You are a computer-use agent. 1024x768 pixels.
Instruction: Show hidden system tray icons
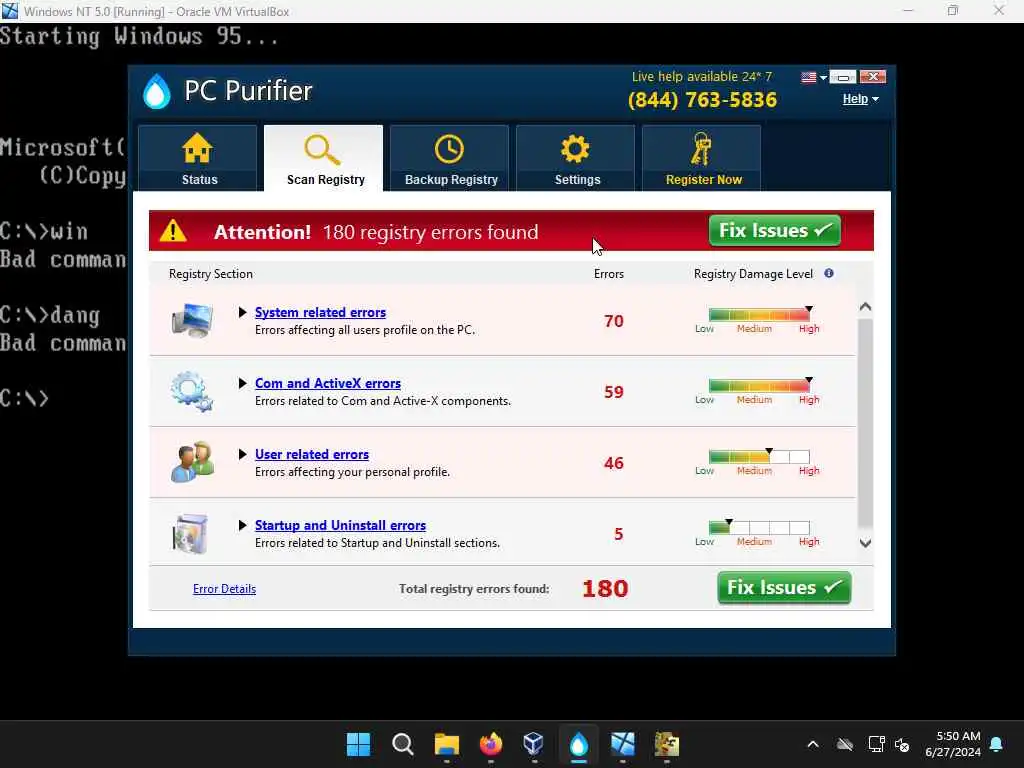point(812,744)
